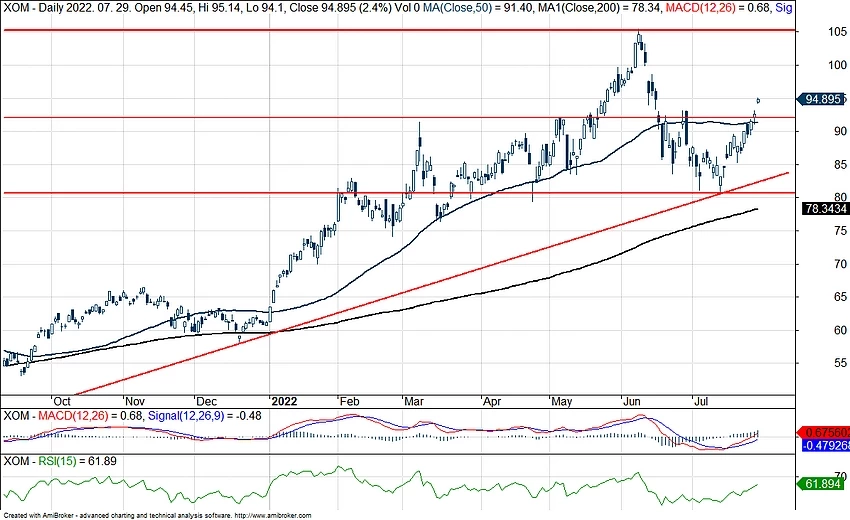
Task: Click the 'XOM - RSI(15) = 61.89' pane label
Action: click(60, 461)
